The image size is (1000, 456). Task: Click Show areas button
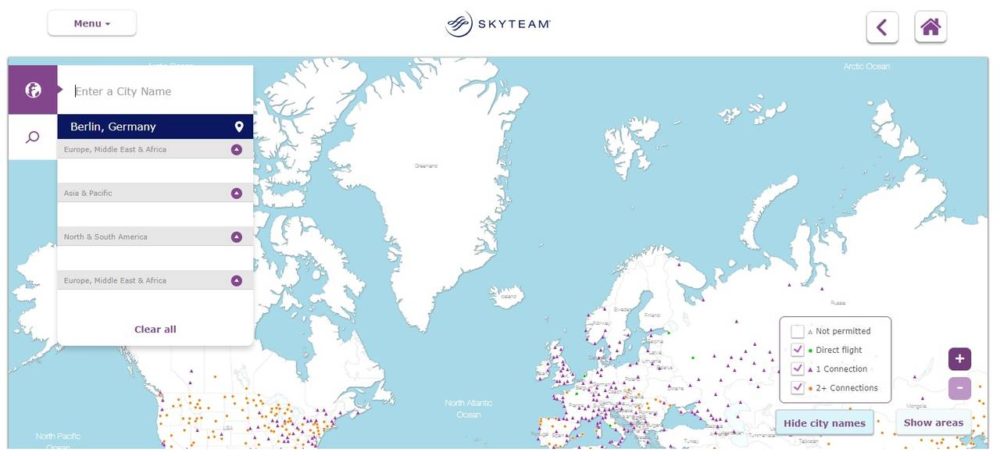tap(933, 422)
